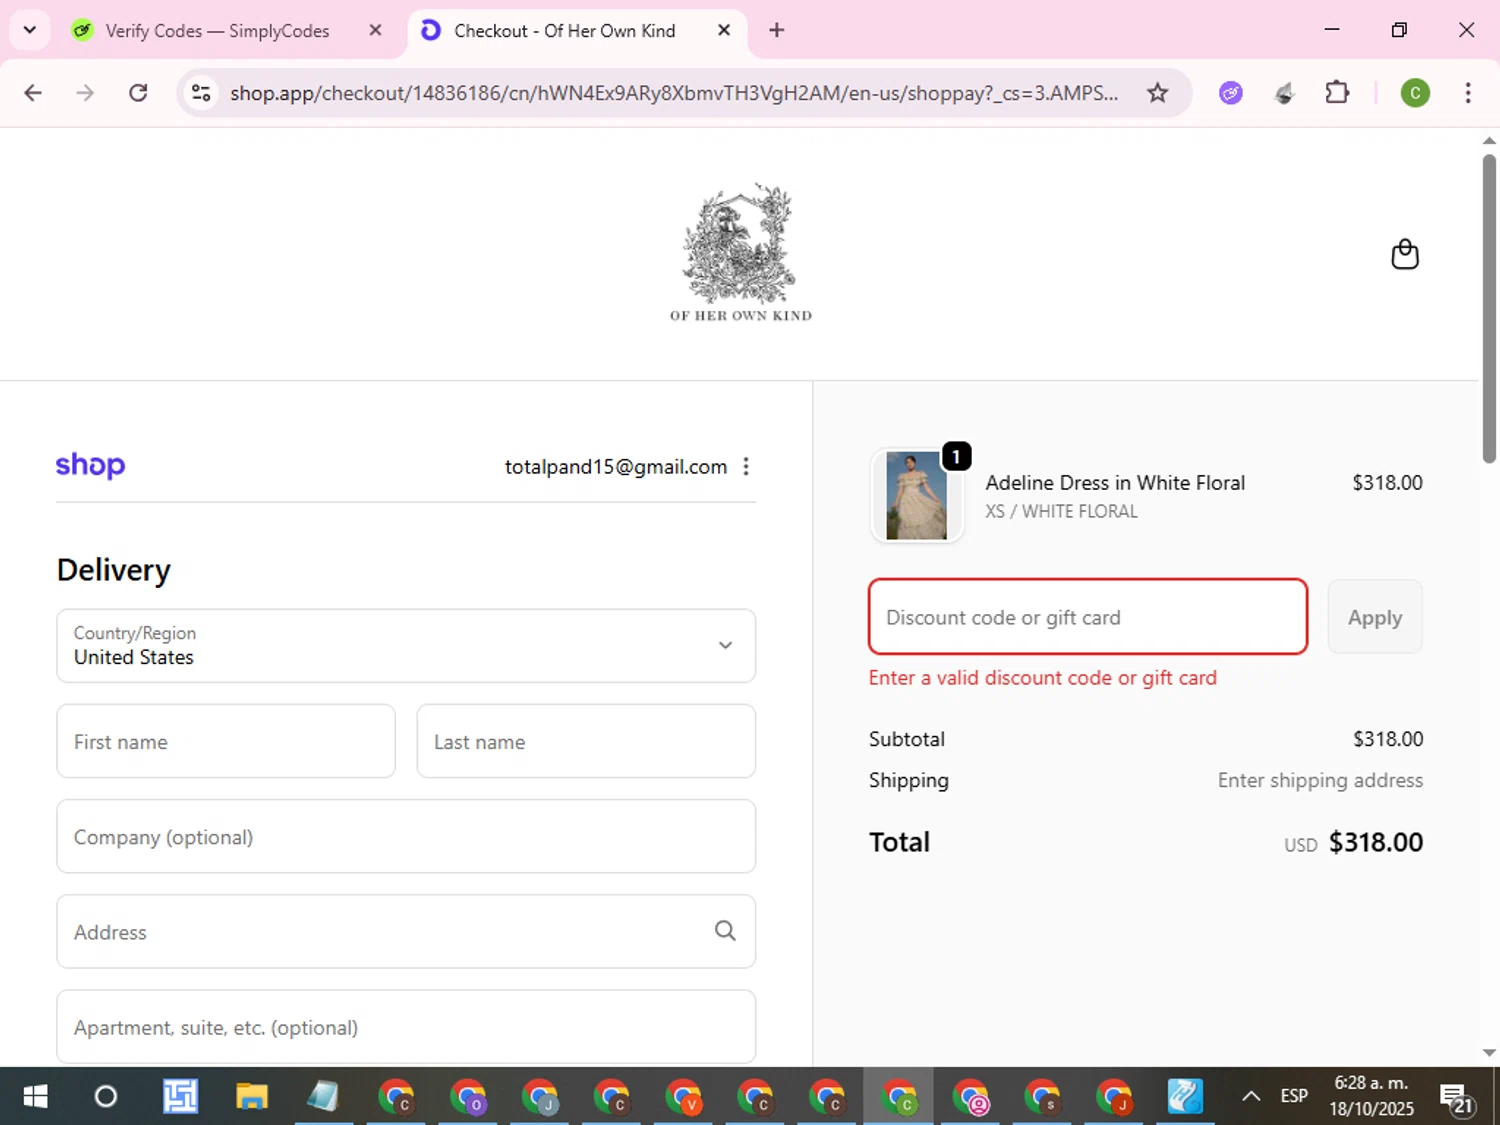Open Chrome taskbar icon with profile S
The height and width of the screenshot is (1125, 1500).
(1042, 1097)
